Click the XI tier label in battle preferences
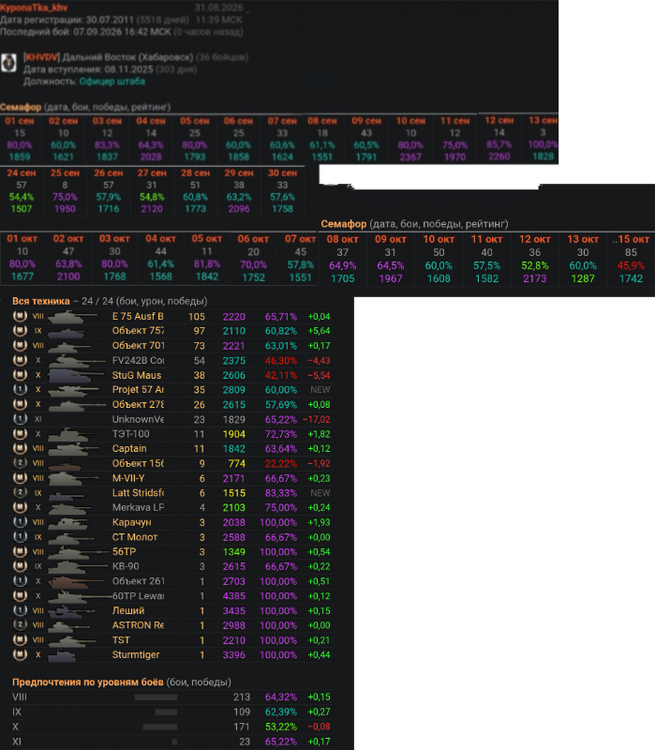This screenshot has width=655, height=750. [x=17, y=741]
